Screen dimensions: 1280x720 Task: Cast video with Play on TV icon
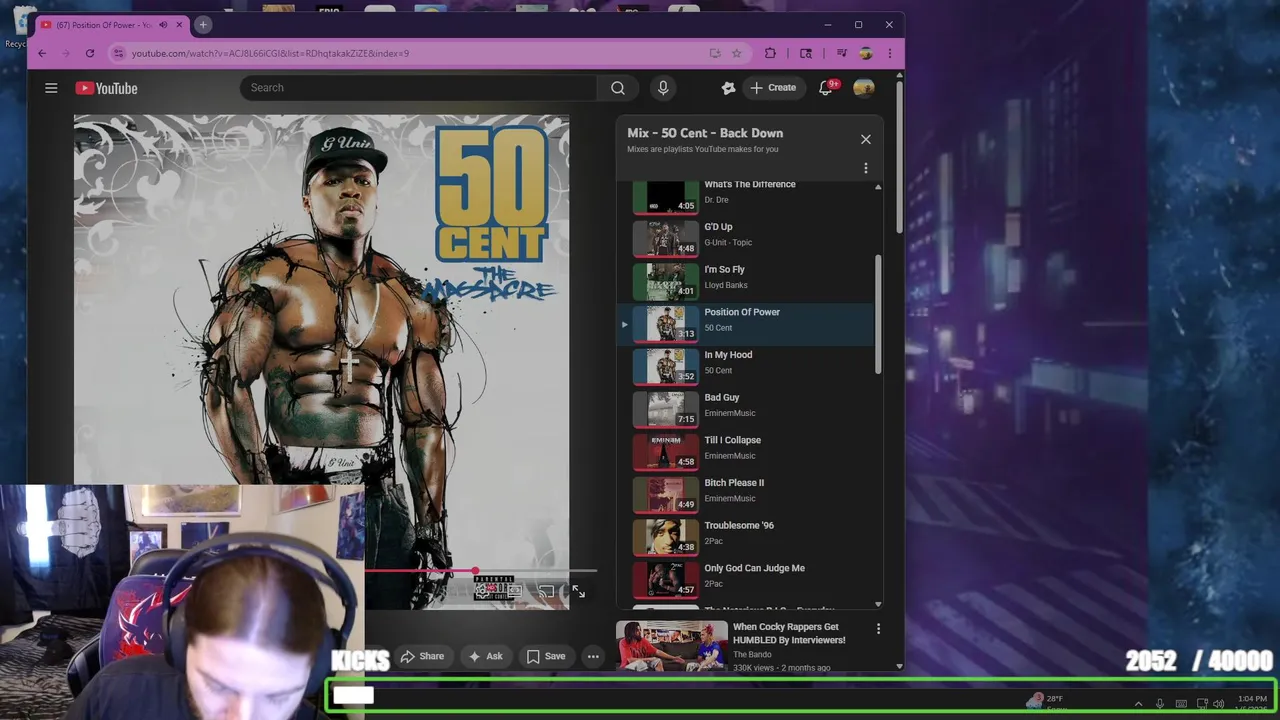tap(546, 591)
